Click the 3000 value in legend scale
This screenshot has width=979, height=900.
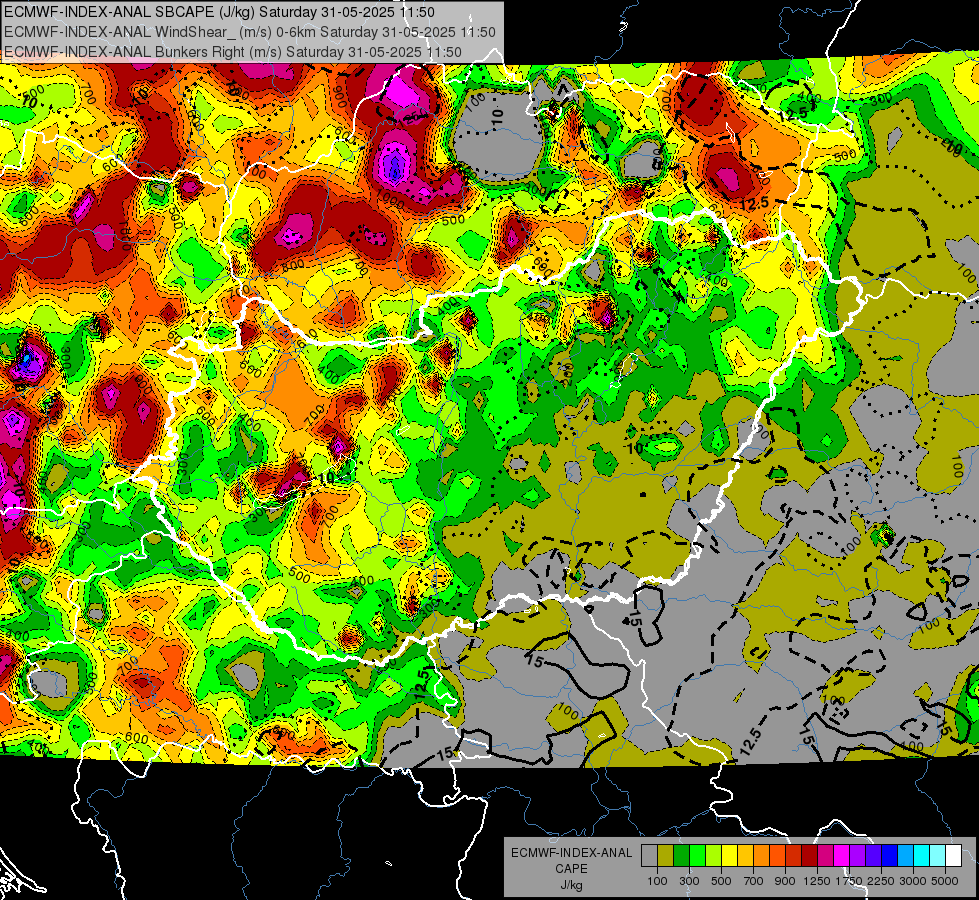913,881
